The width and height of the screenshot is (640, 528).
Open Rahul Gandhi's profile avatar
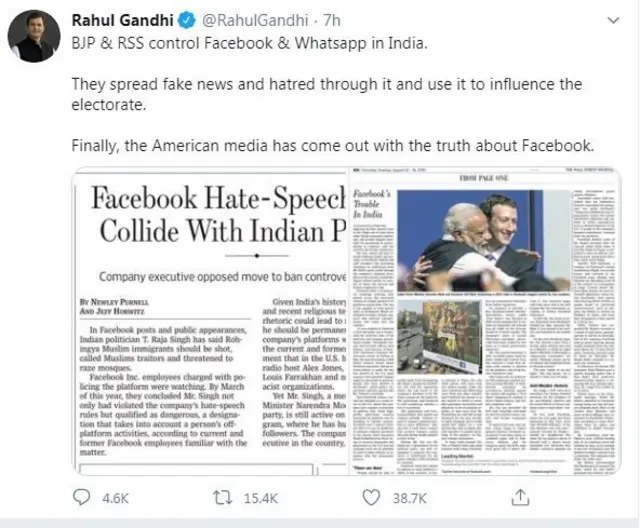[34, 37]
